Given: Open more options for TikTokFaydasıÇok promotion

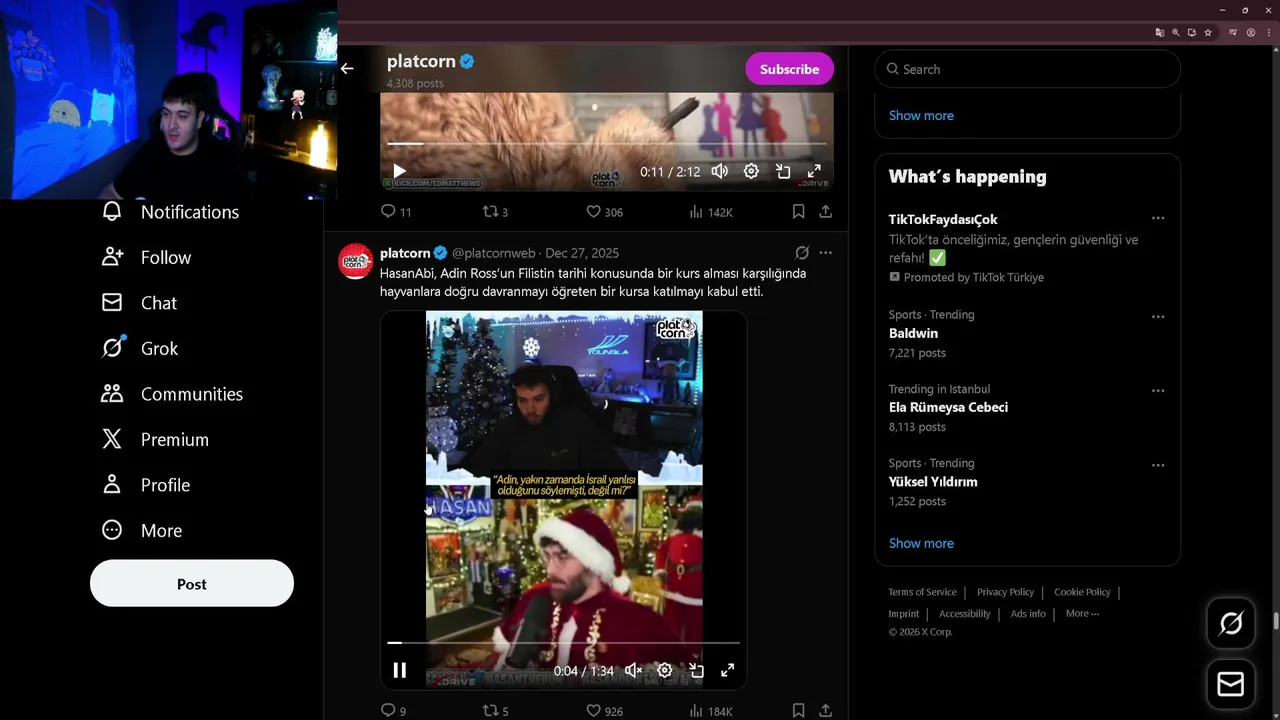Looking at the screenshot, I should pyautogui.click(x=1158, y=218).
